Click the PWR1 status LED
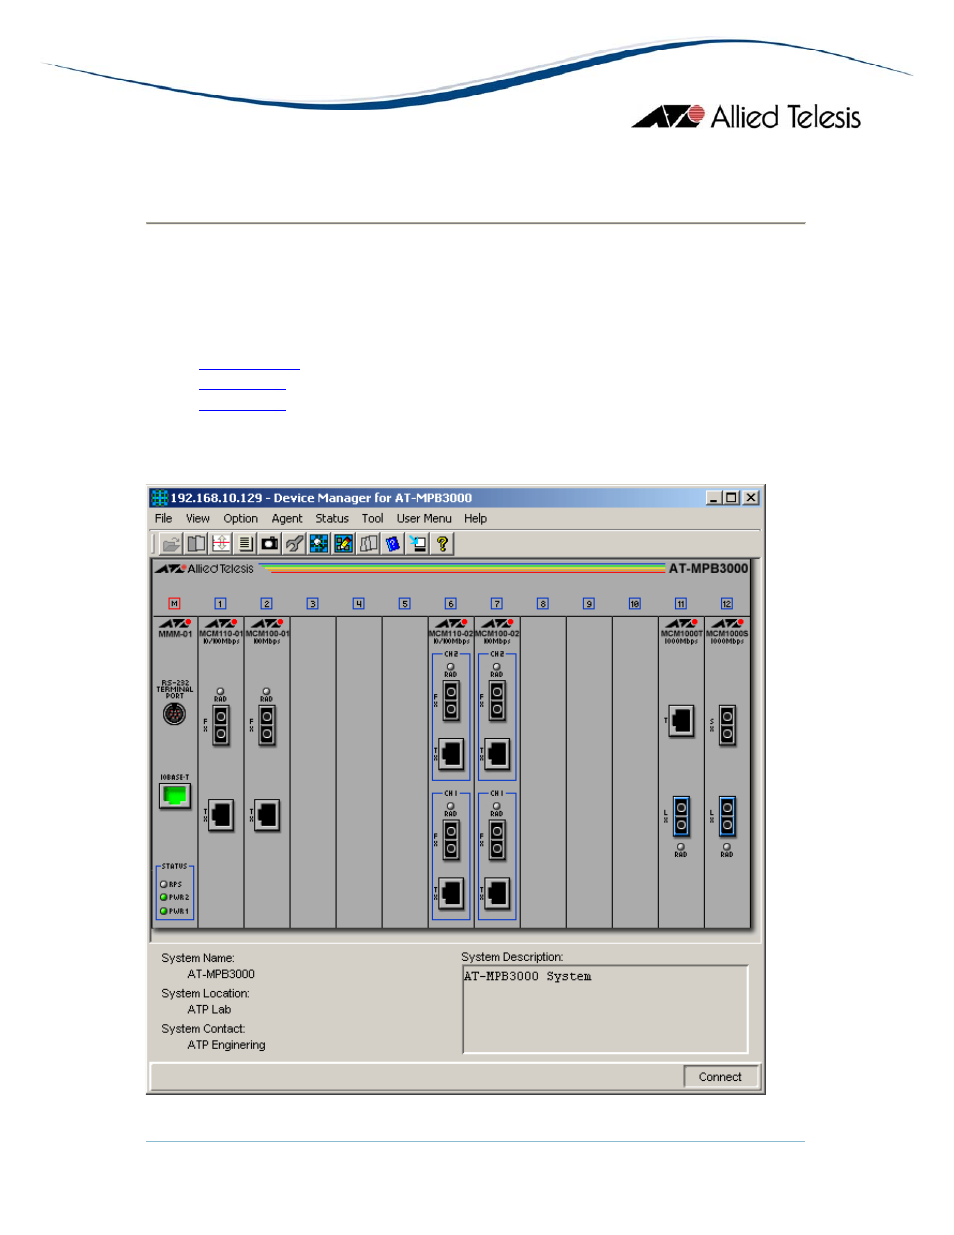The height and width of the screenshot is (1235, 954). (x=164, y=911)
